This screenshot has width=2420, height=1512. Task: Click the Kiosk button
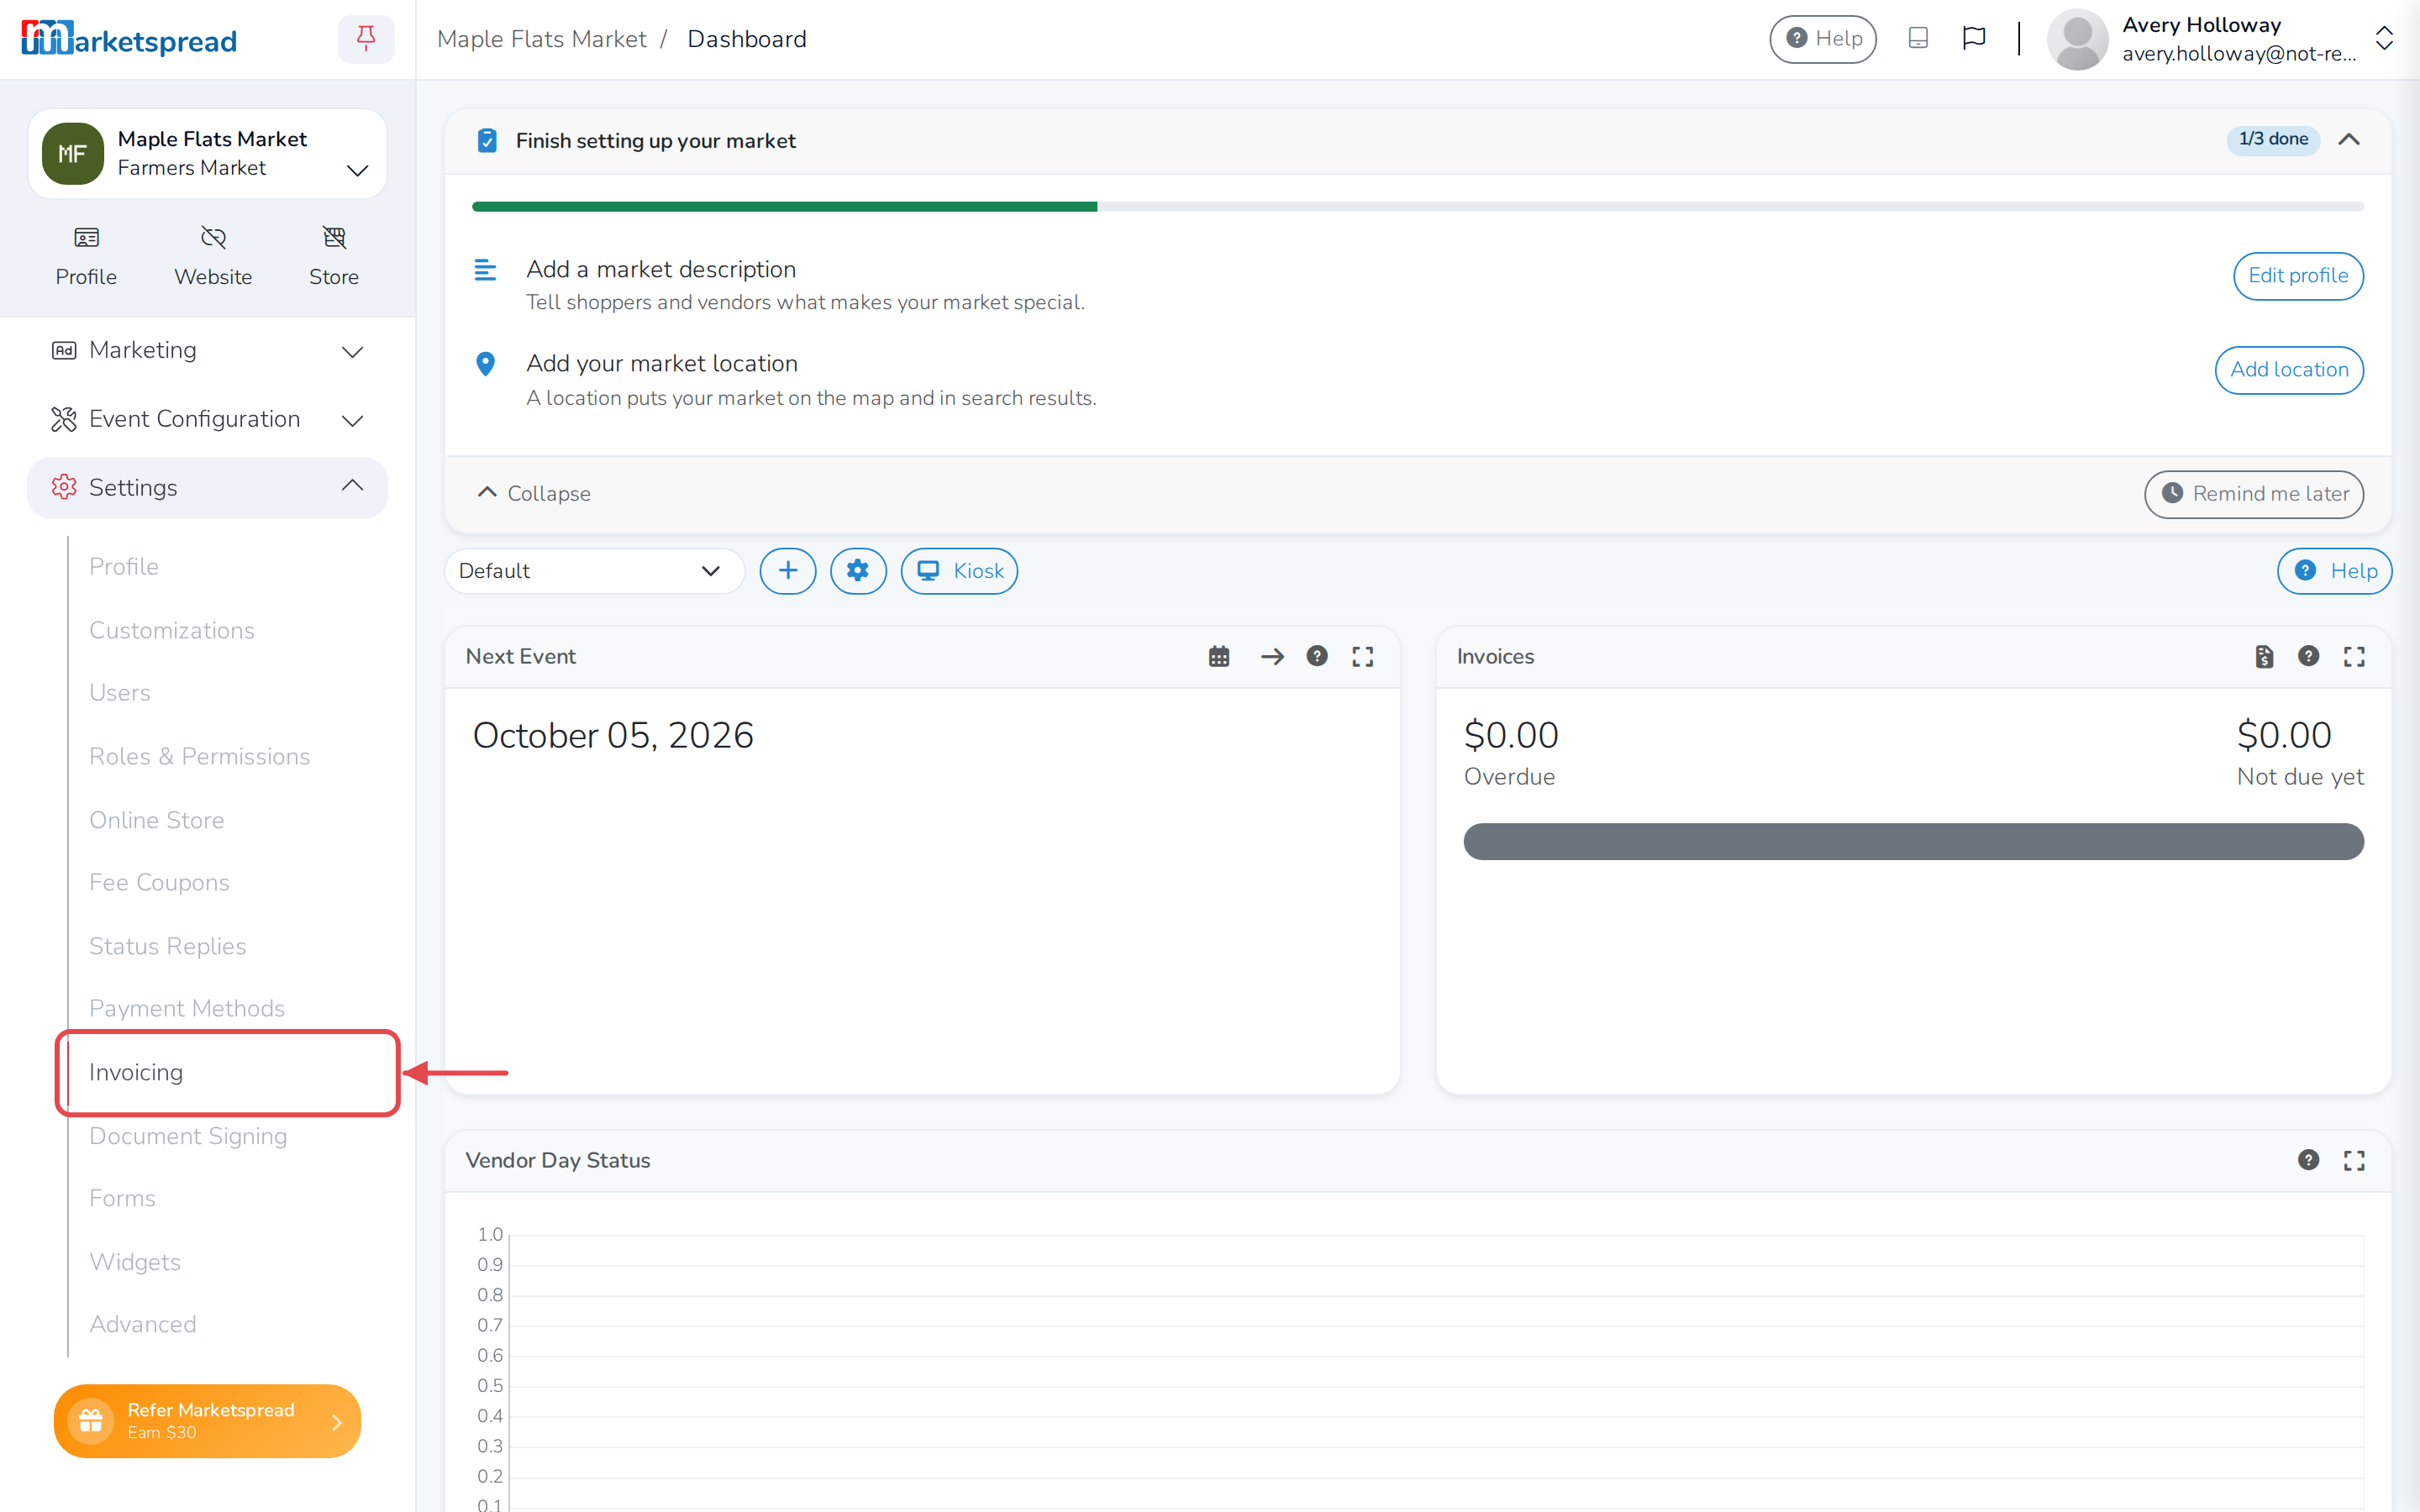[x=959, y=571]
